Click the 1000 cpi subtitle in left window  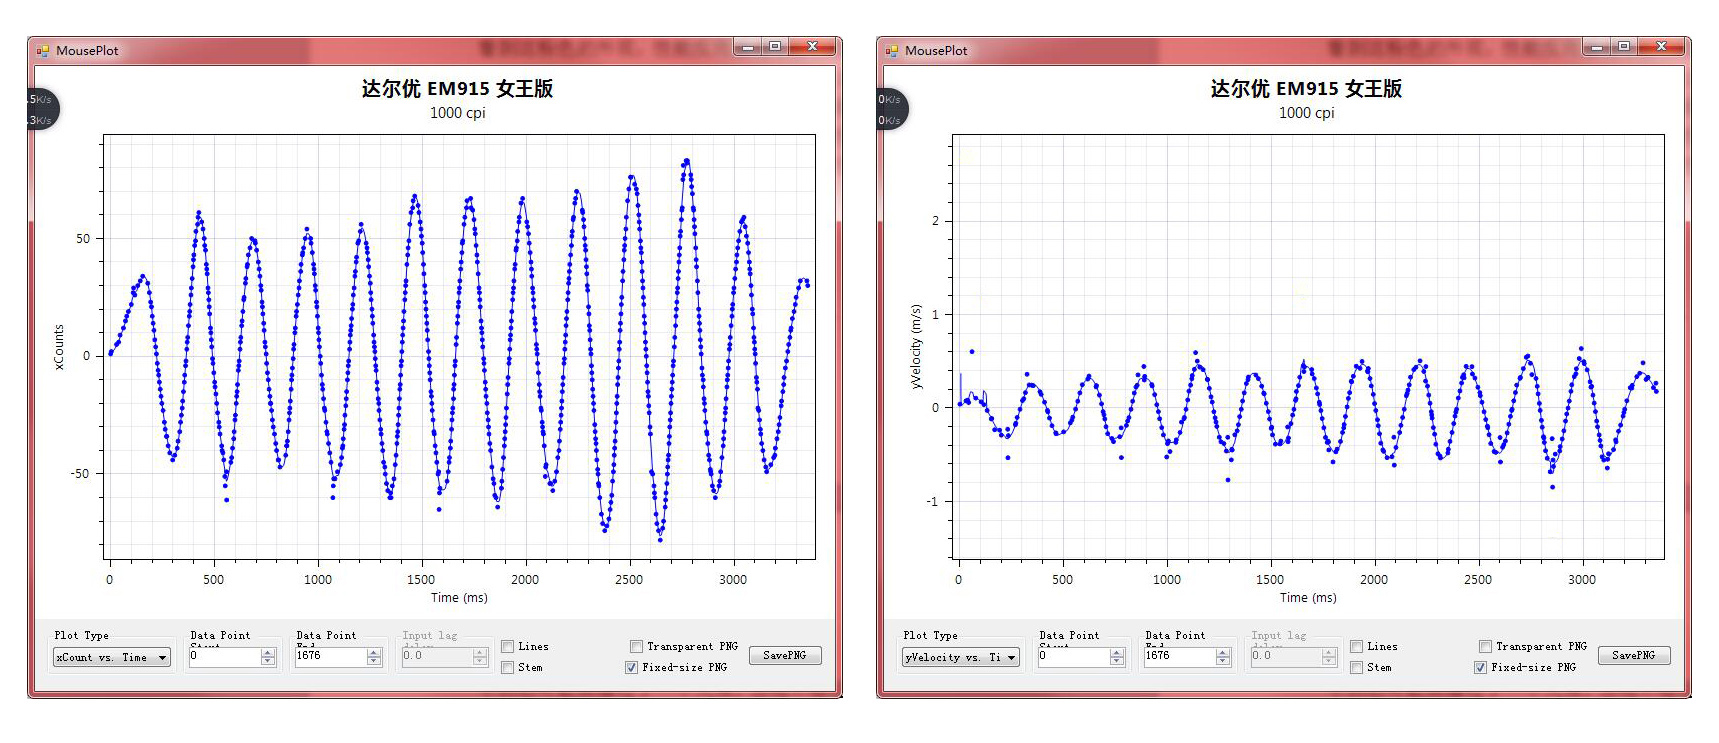[x=457, y=113]
